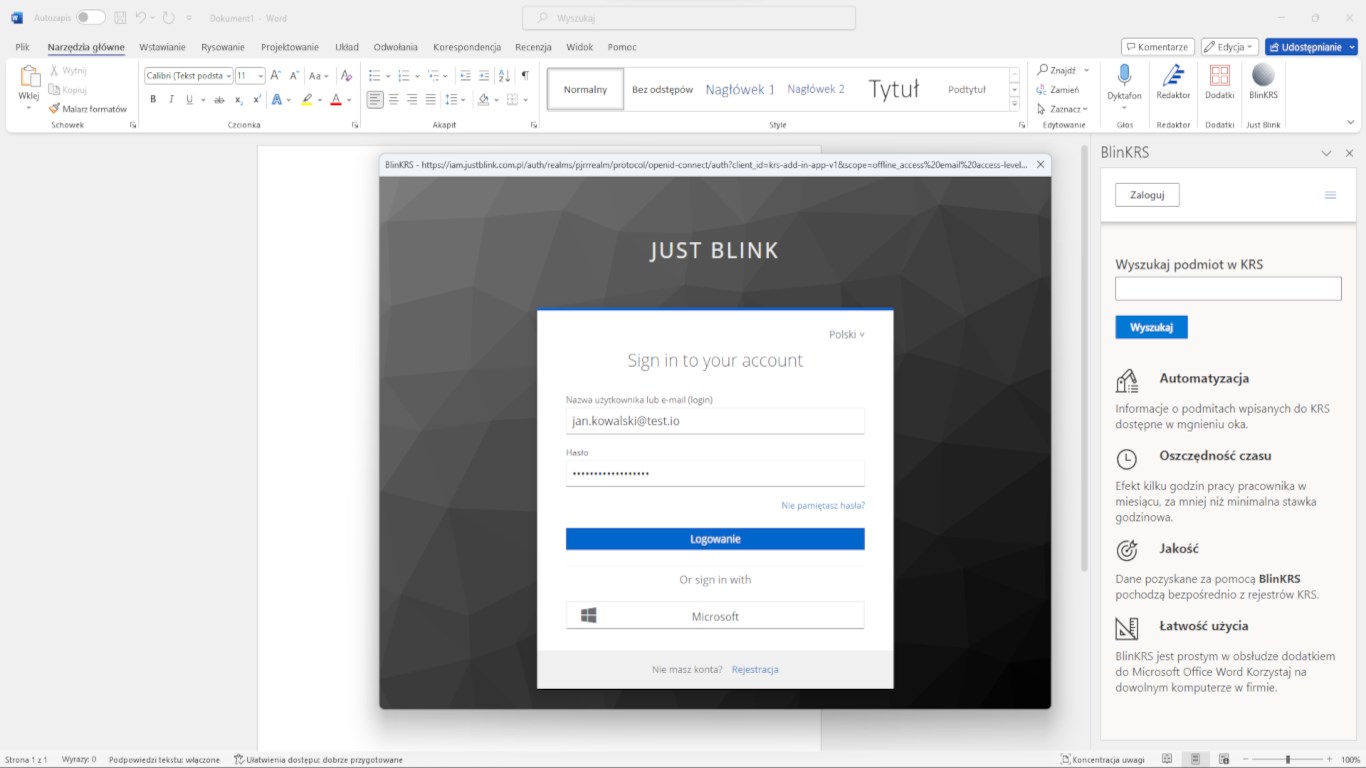Click the KRS search input field
This screenshot has width=1366, height=768.
pyautogui.click(x=1228, y=289)
